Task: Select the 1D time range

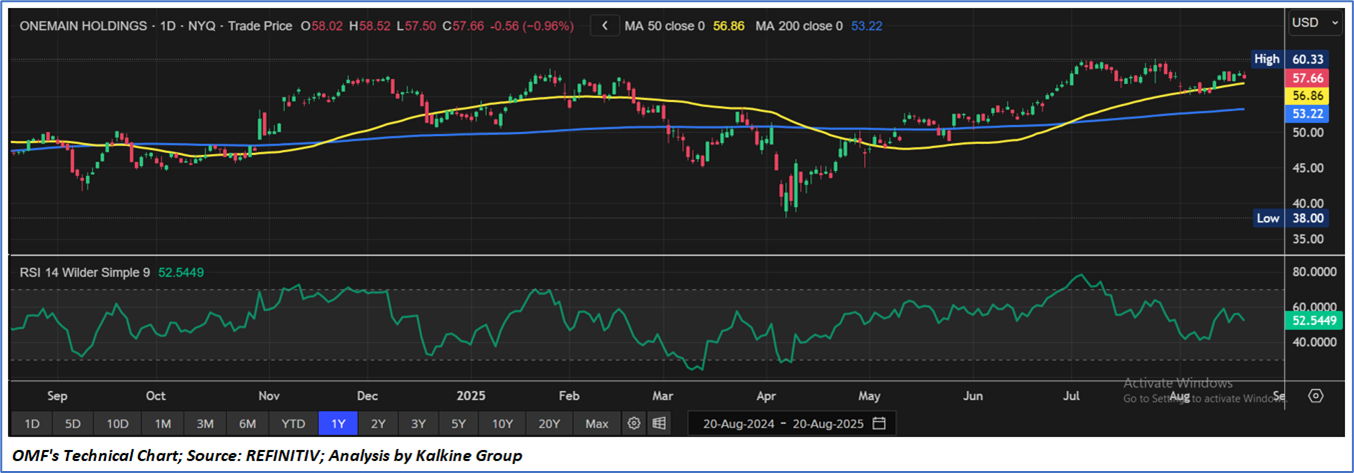Action: [32, 423]
